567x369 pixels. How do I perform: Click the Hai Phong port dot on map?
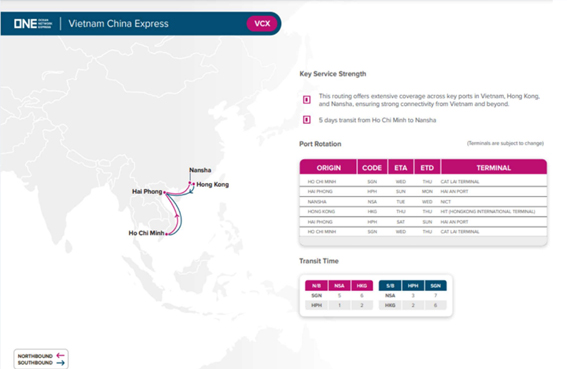click(165, 192)
